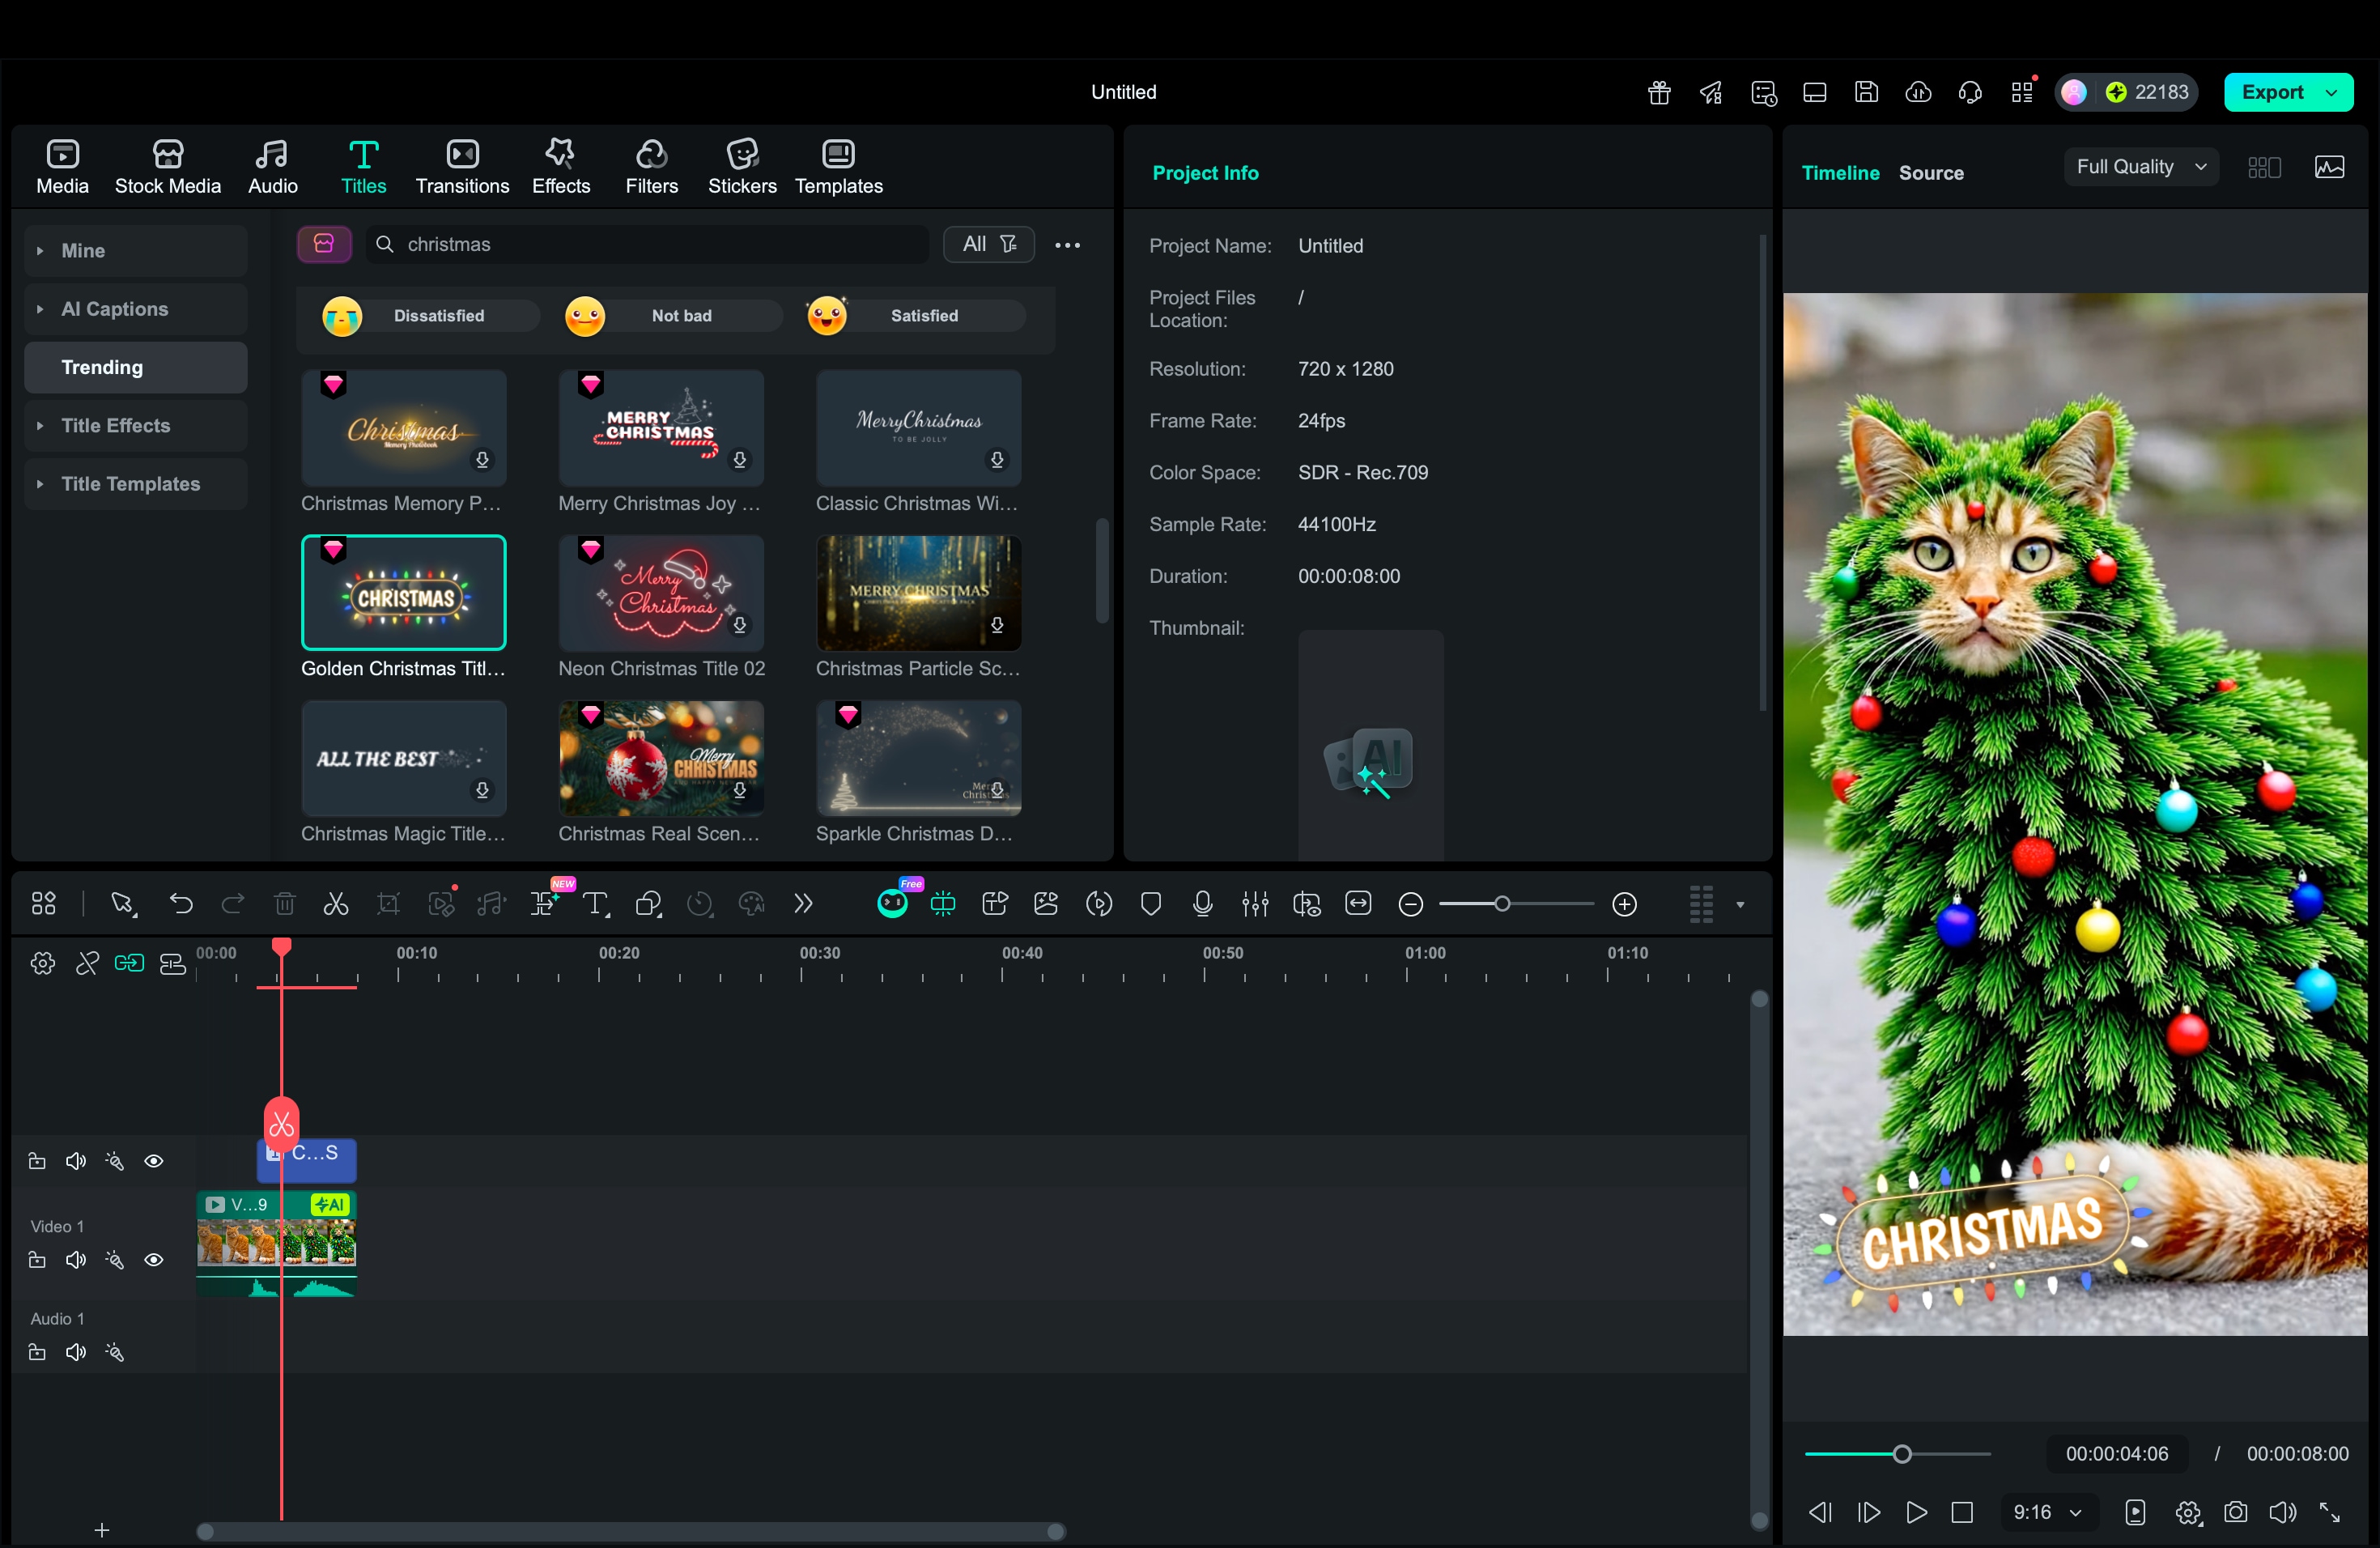Screen dimensions: 2380x1548
Task: Switch to the Source tab
Action: [x=1930, y=172]
